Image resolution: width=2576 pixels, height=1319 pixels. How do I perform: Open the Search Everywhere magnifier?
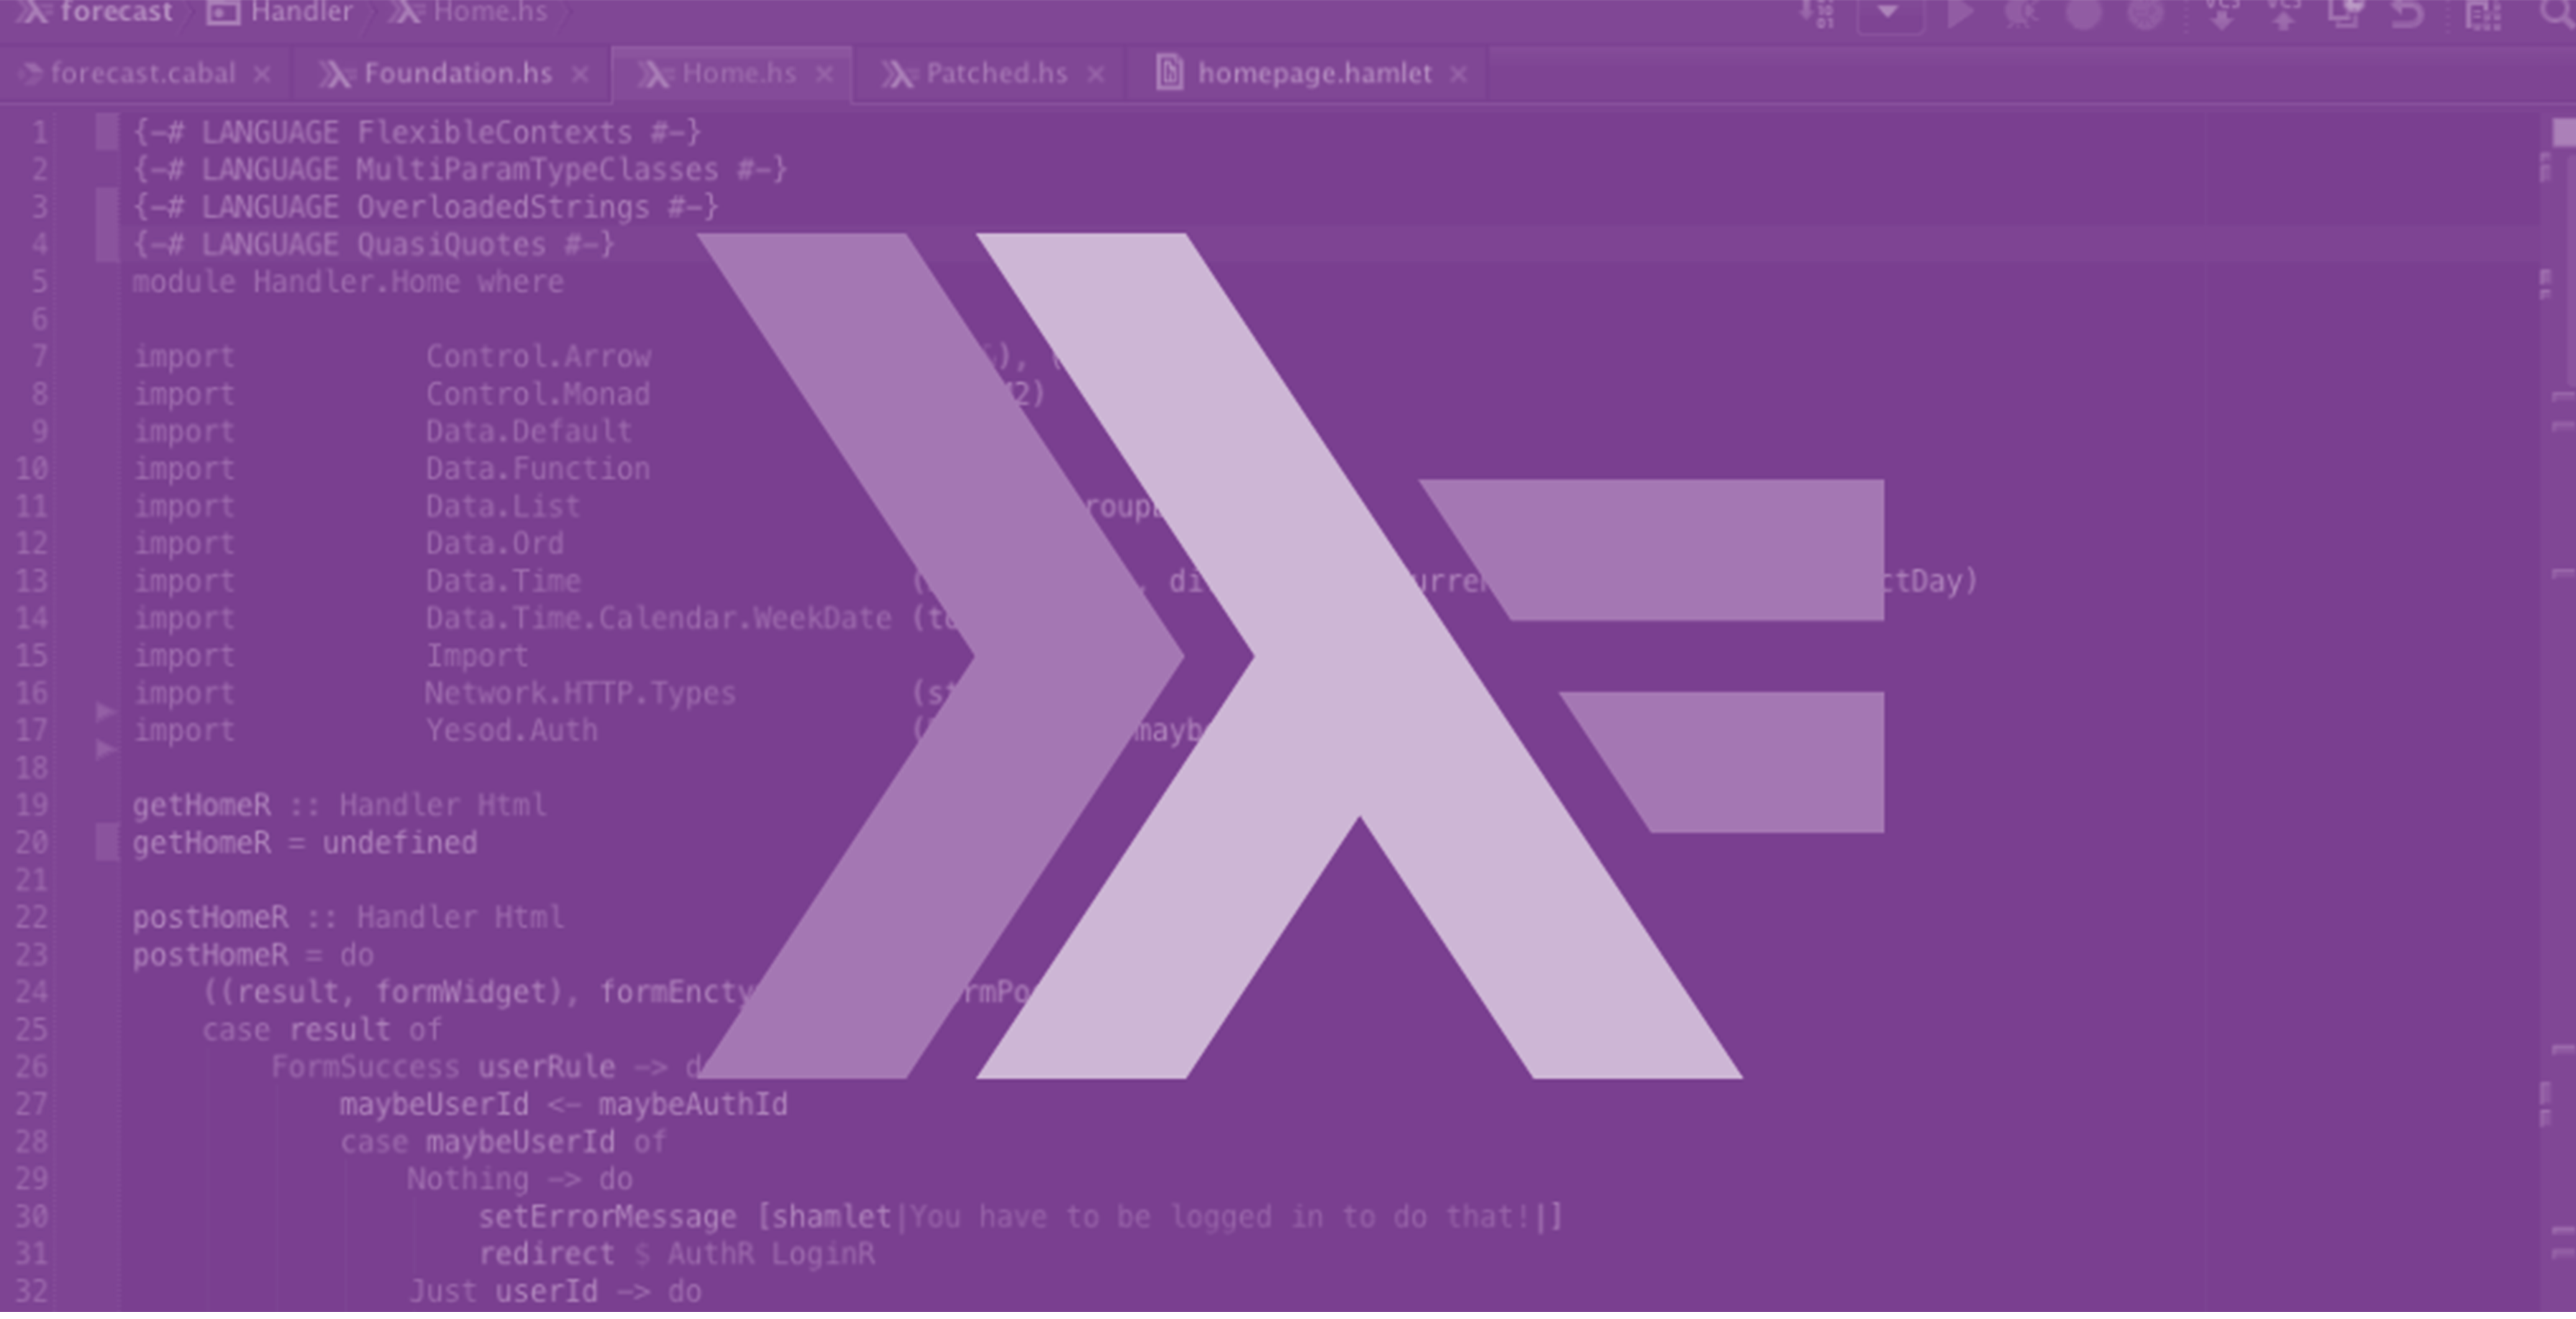pos(2558,12)
